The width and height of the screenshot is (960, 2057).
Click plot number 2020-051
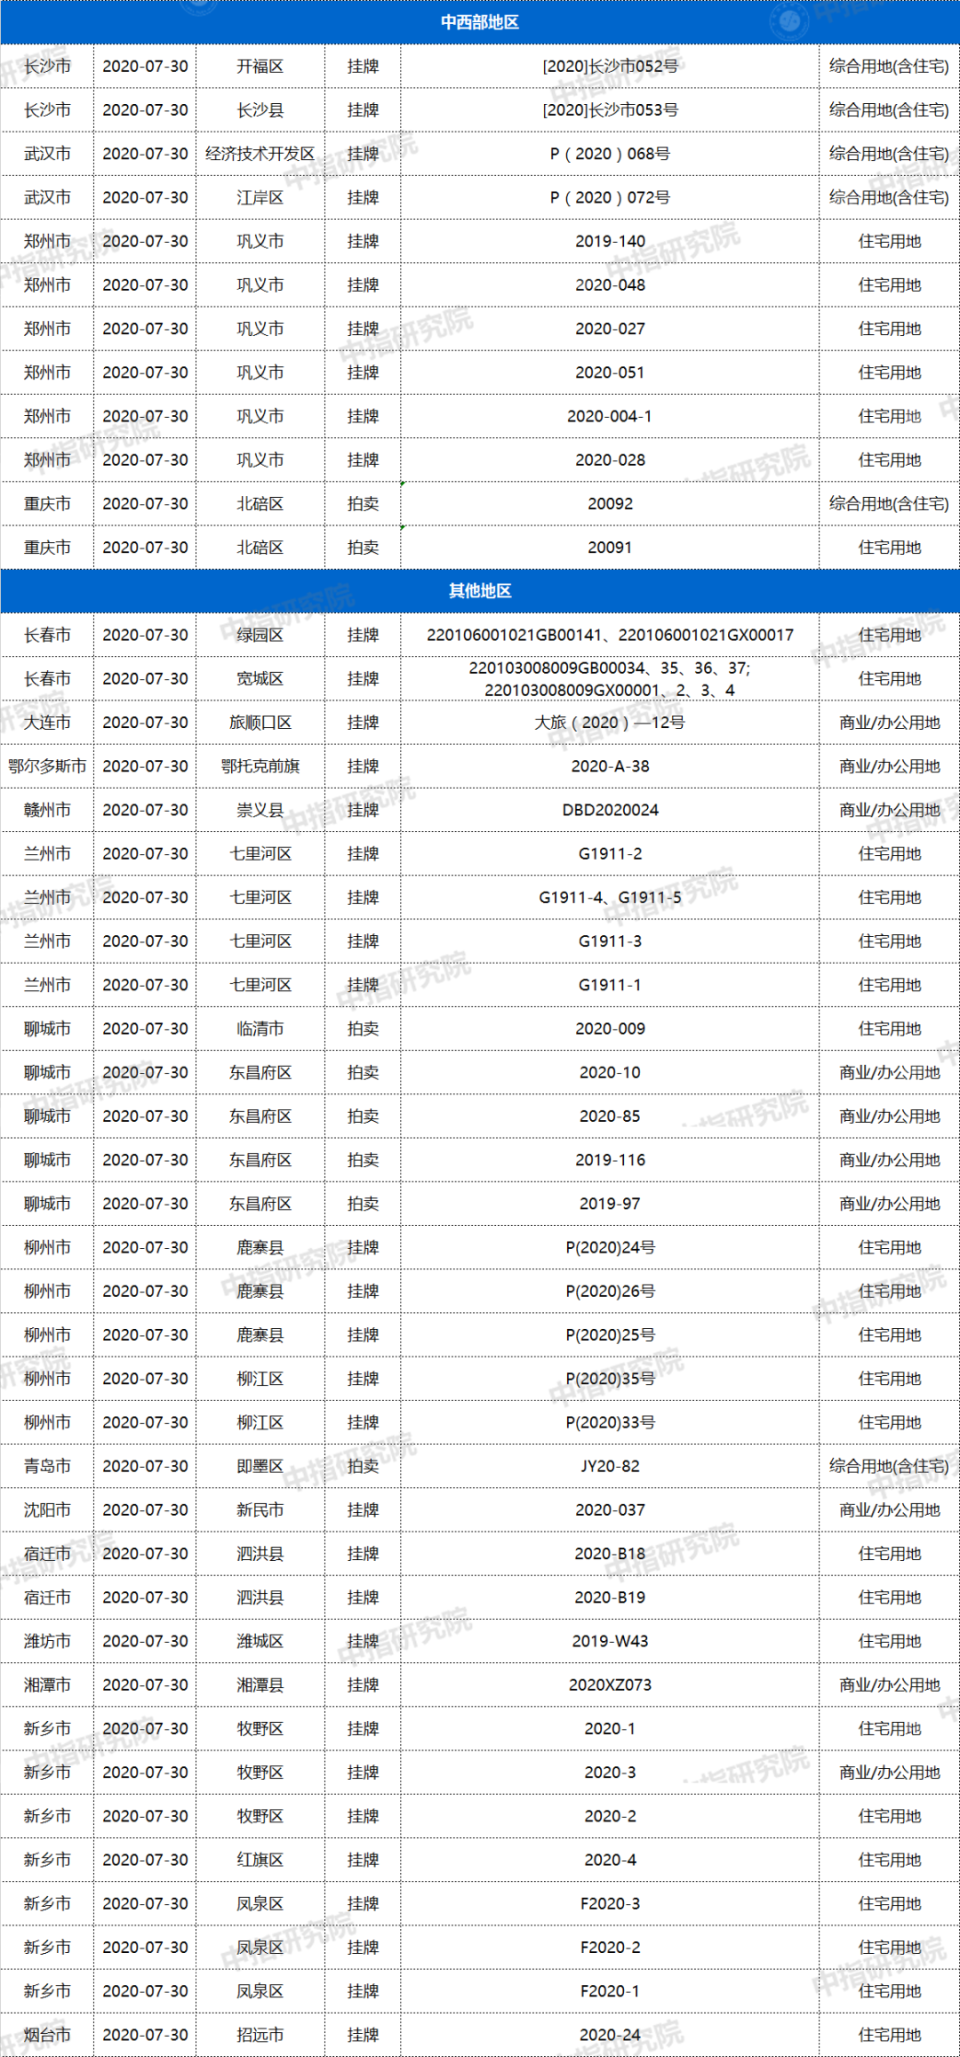(x=610, y=373)
